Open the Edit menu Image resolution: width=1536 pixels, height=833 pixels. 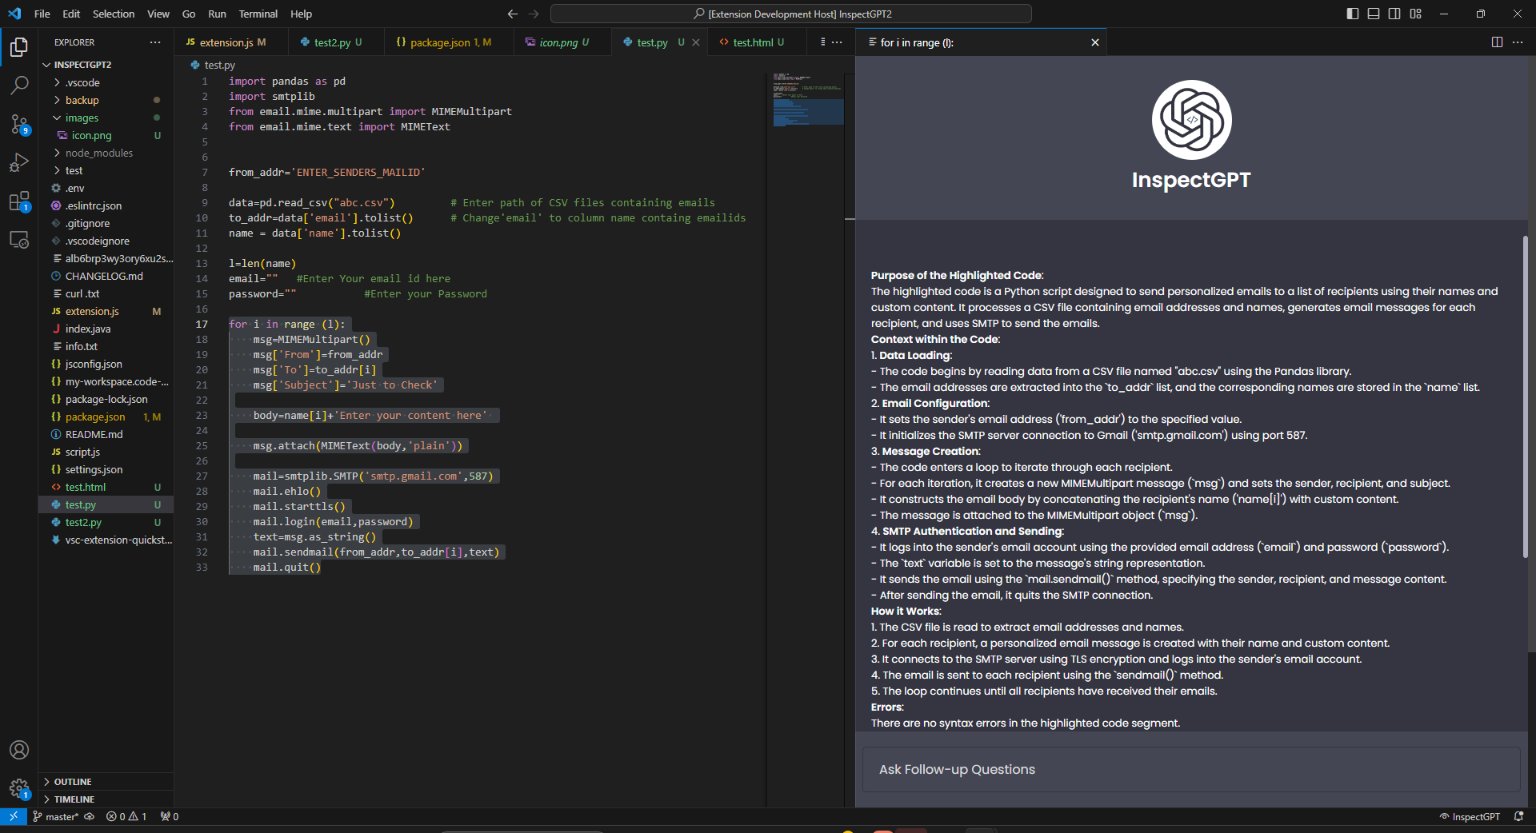coord(71,14)
